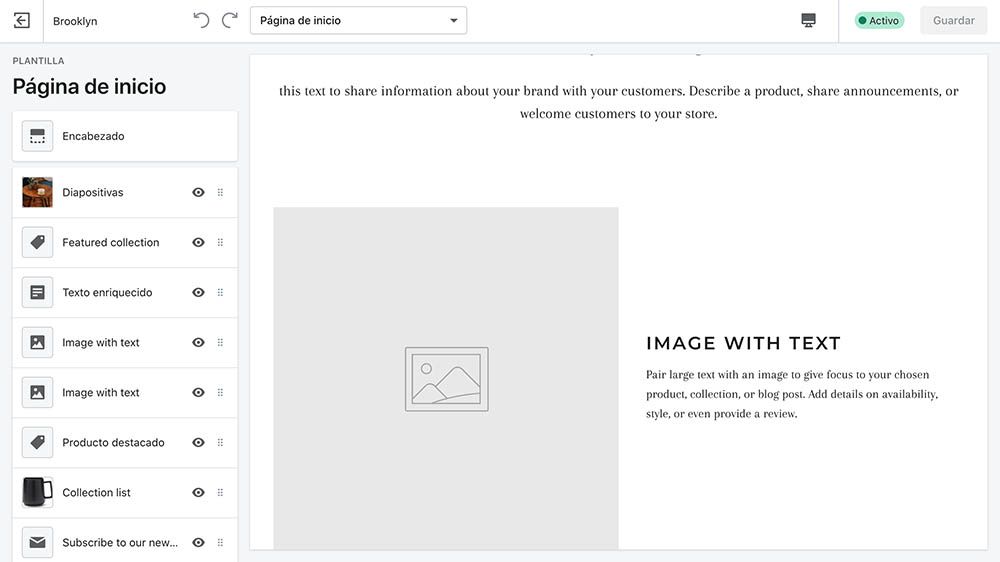Click the IMAGE WITH TEXT heading in preview
This screenshot has width=1000, height=562.
(743, 343)
